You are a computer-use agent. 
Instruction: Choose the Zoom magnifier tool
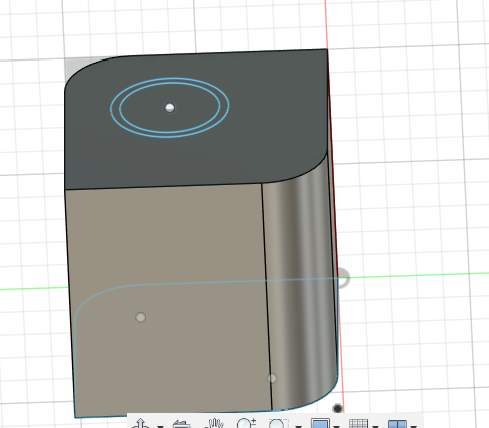click(x=246, y=423)
